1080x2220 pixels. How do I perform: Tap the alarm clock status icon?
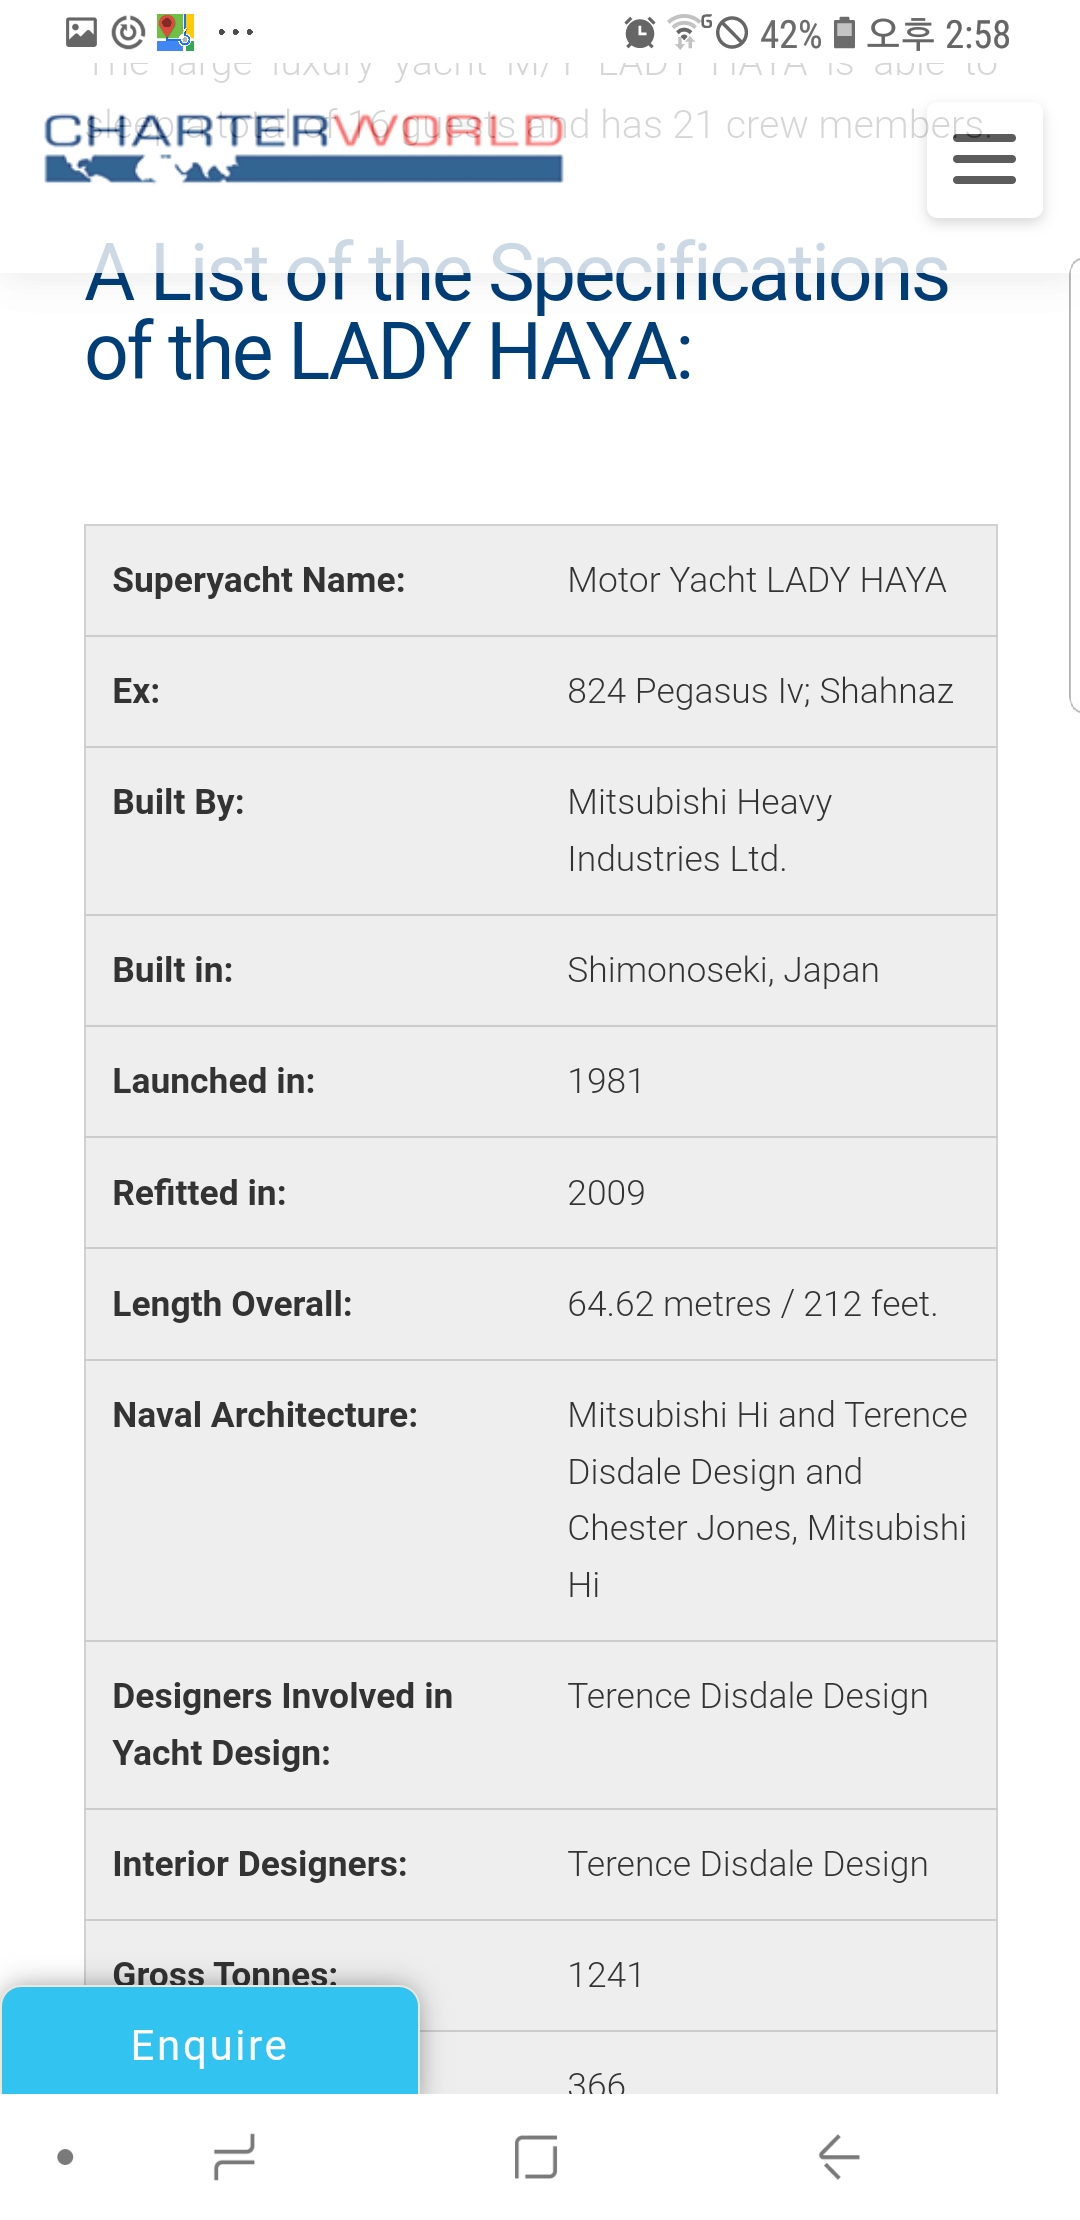[639, 34]
